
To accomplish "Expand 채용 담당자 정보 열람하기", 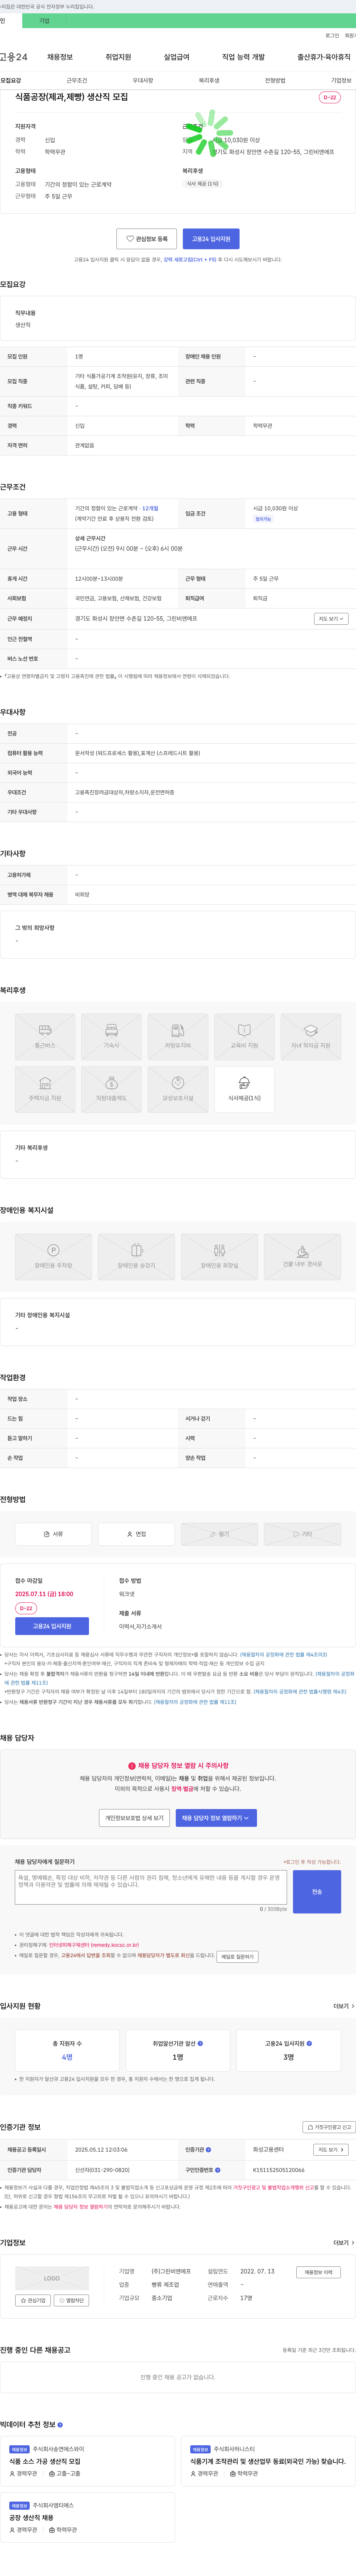I will pyautogui.click(x=216, y=1818).
